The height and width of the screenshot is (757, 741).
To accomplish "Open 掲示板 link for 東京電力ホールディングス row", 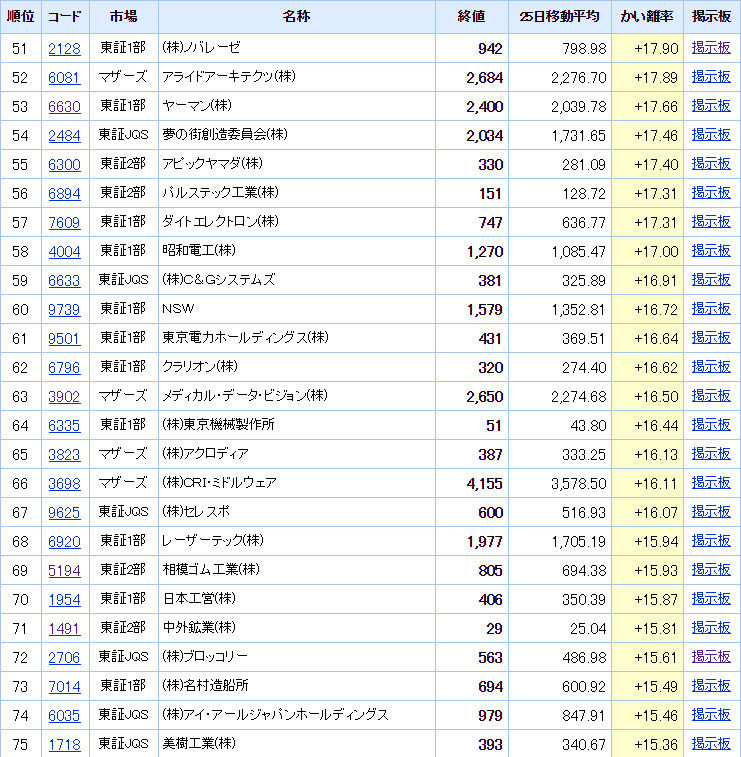I will 711,337.
